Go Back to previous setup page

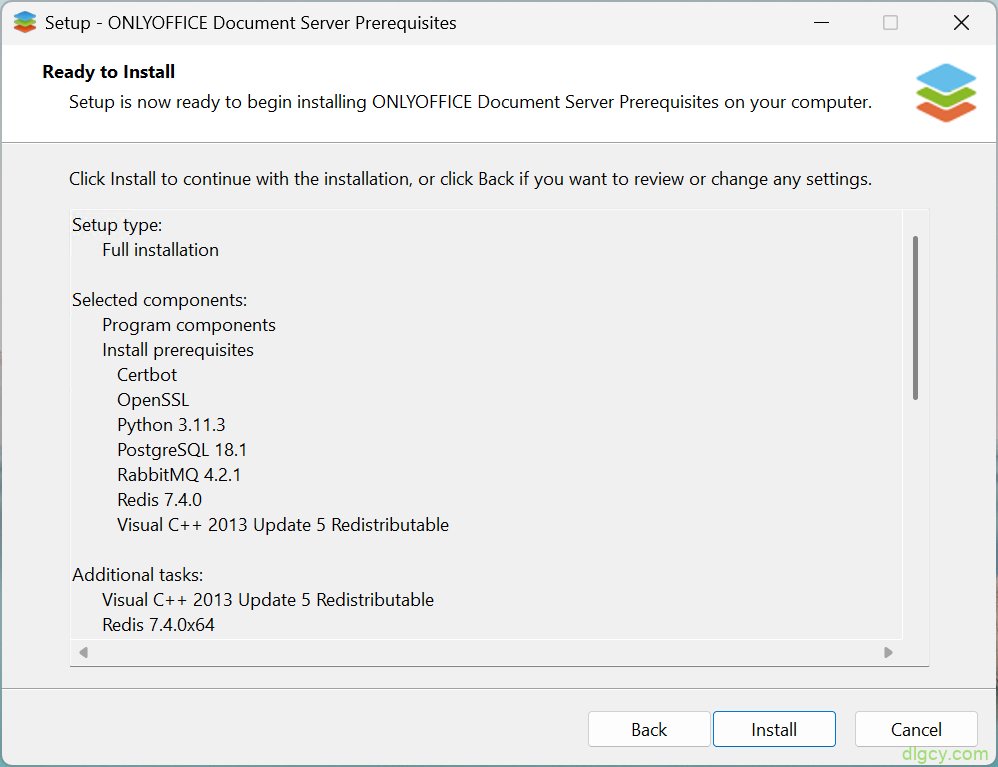click(649, 729)
